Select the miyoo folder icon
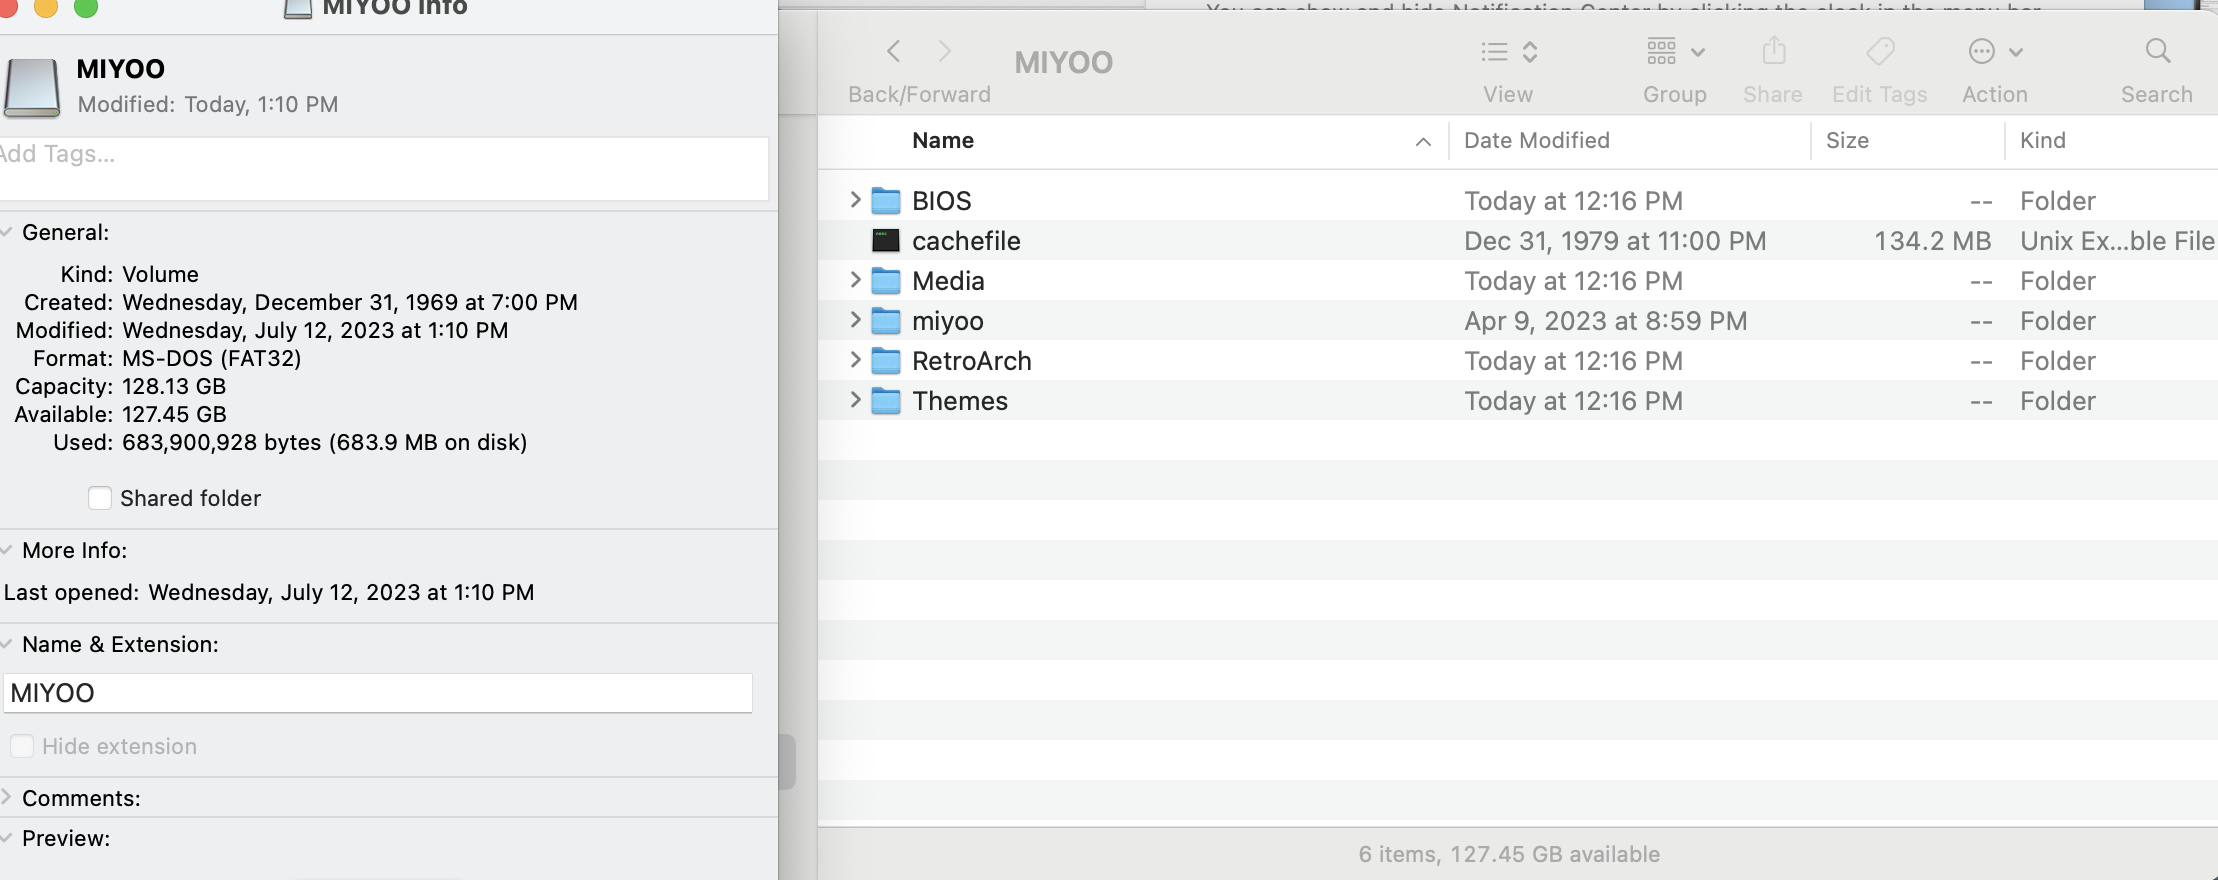The width and height of the screenshot is (2218, 880). tap(886, 321)
